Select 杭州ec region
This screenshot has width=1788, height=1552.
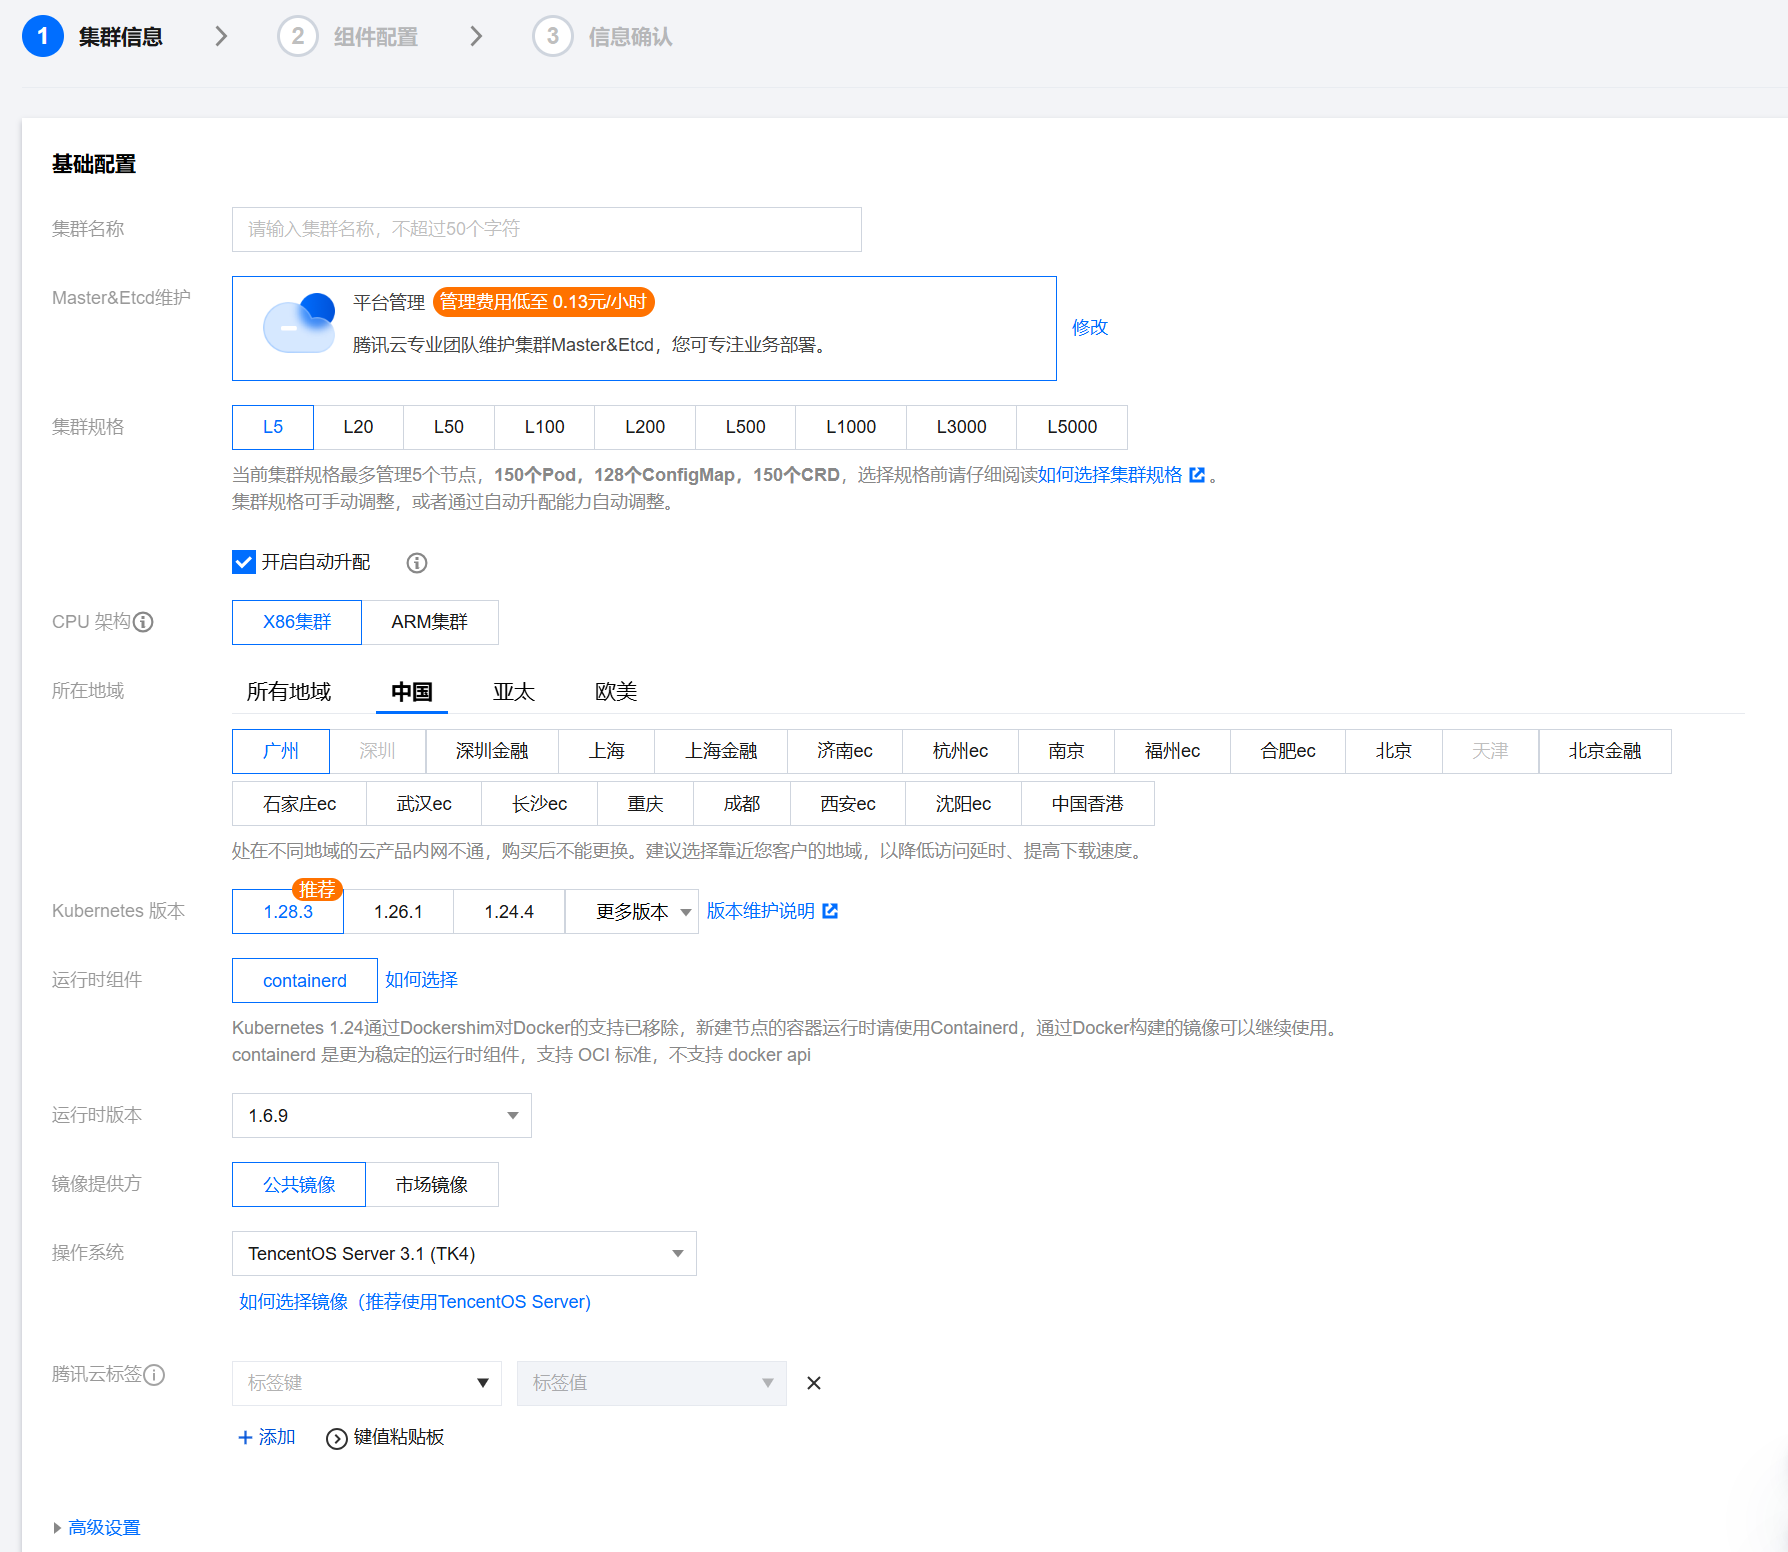961,751
